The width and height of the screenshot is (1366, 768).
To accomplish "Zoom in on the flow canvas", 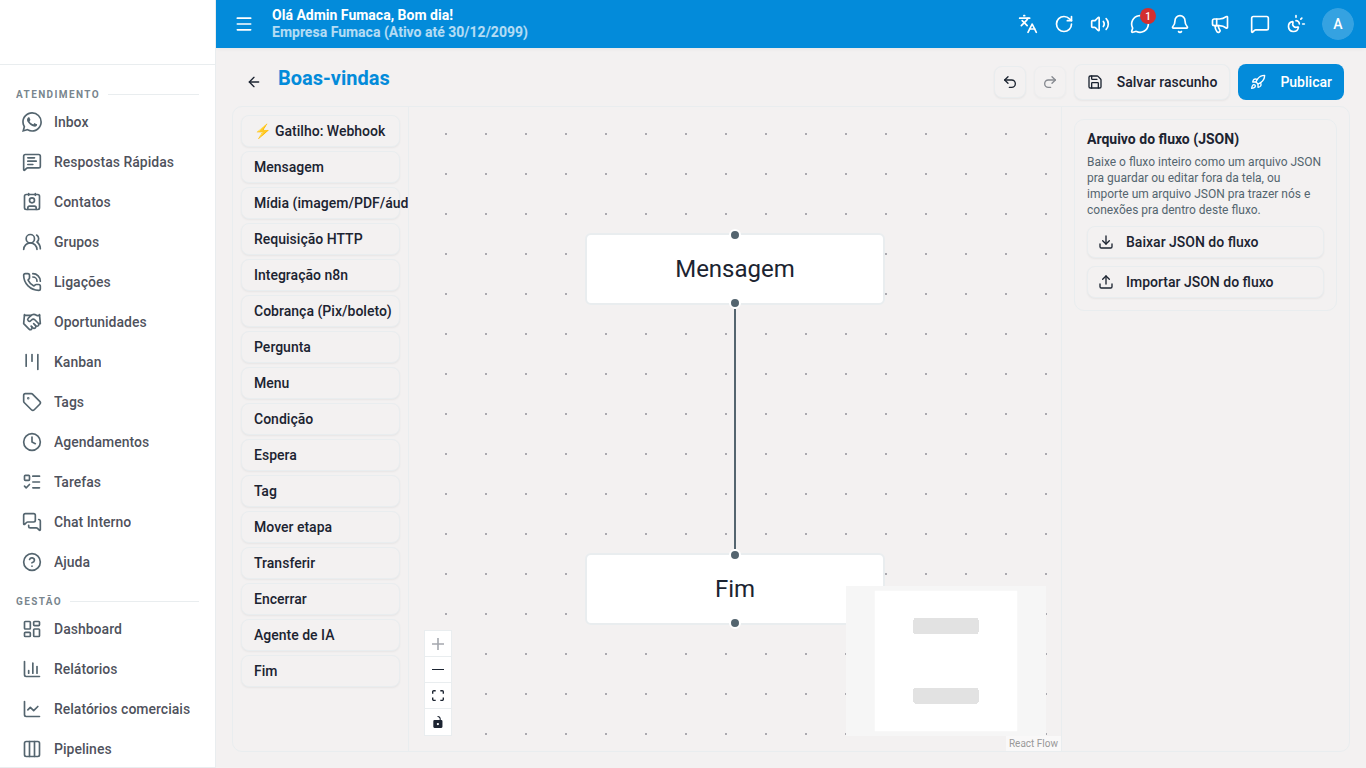I will [x=438, y=644].
